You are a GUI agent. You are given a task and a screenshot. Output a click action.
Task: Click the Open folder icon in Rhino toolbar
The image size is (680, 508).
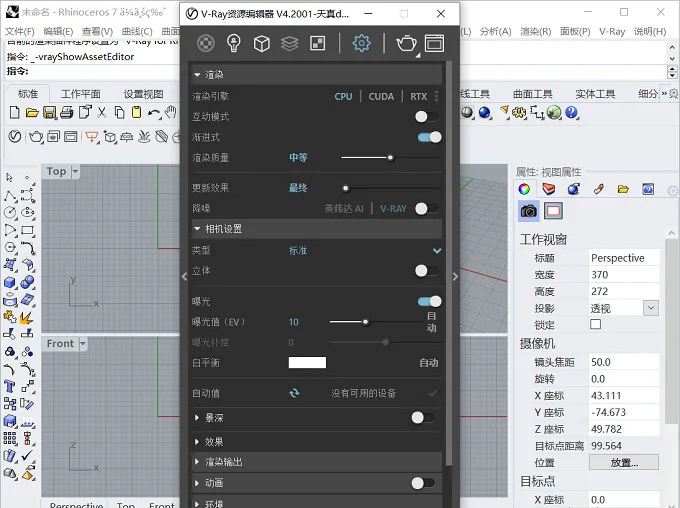32,113
